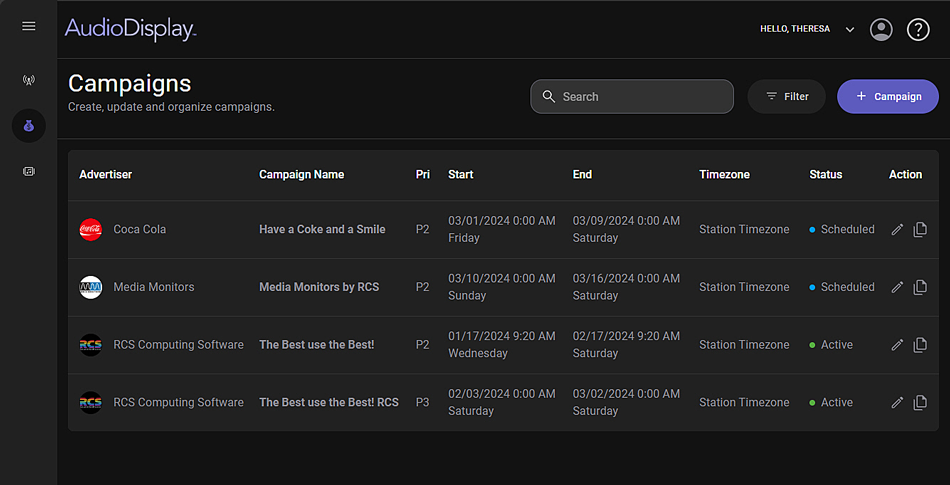This screenshot has height=485, width=950.
Task: Open the user profile avatar icon
Action: 881,29
